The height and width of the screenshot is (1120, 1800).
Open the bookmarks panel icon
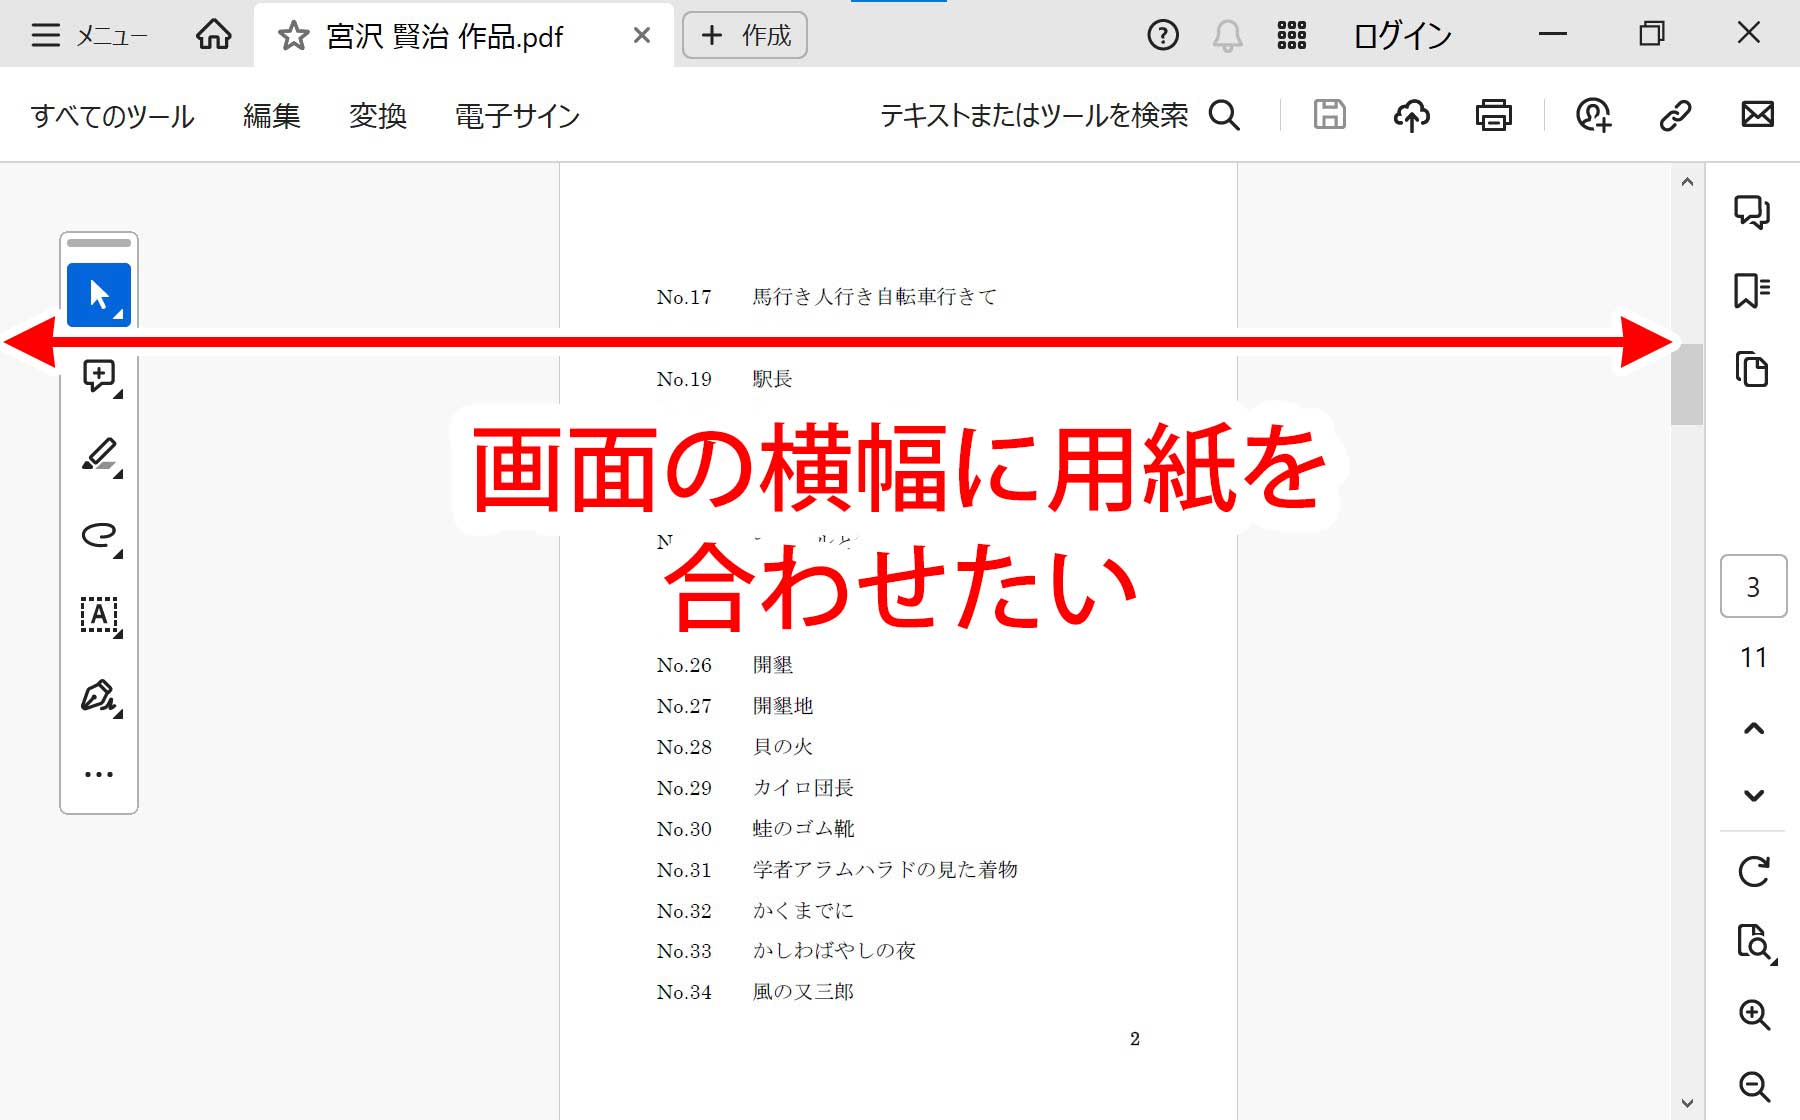click(1752, 291)
